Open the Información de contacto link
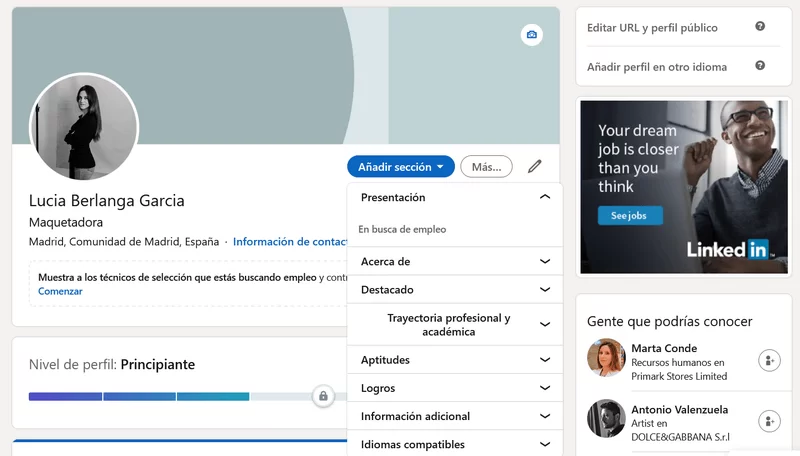Viewport: 800px width, 456px height. coord(290,242)
